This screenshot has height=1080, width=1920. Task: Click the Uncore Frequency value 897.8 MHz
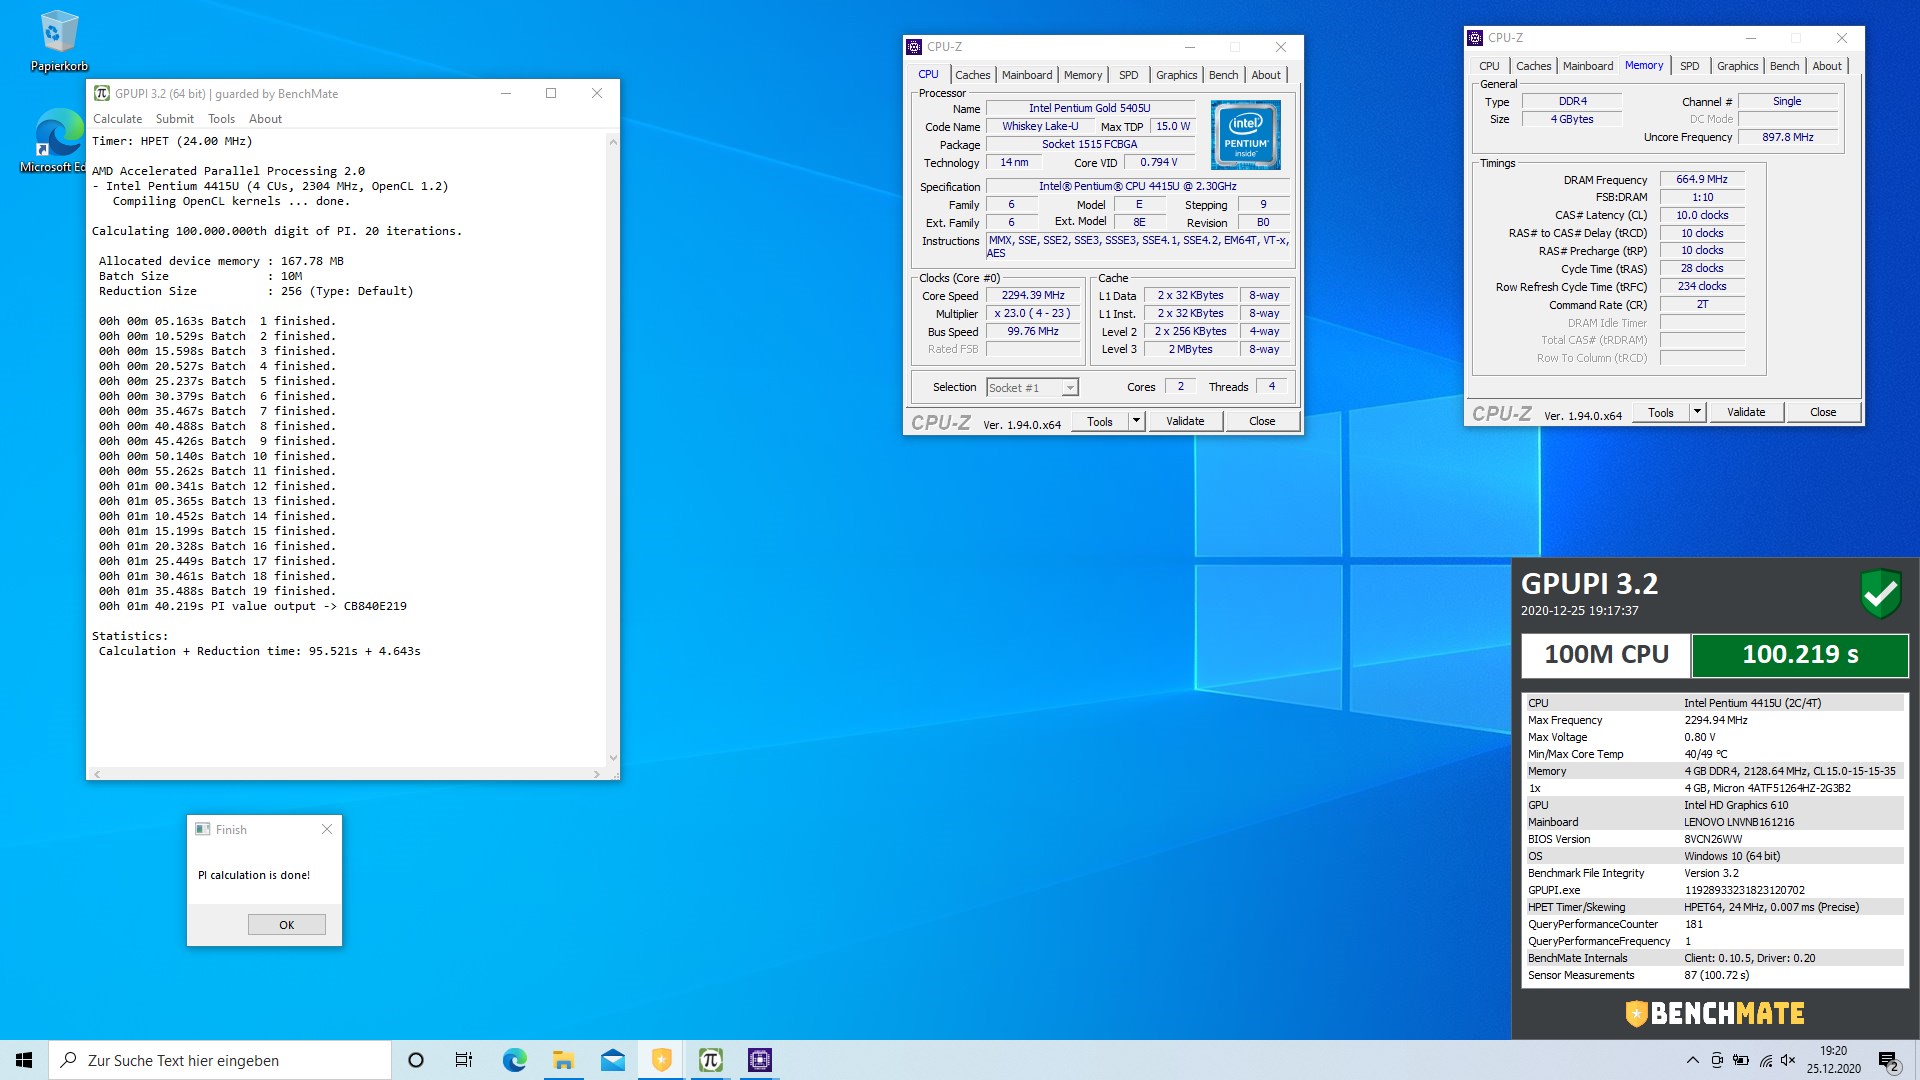click(x=1788, y=137)
